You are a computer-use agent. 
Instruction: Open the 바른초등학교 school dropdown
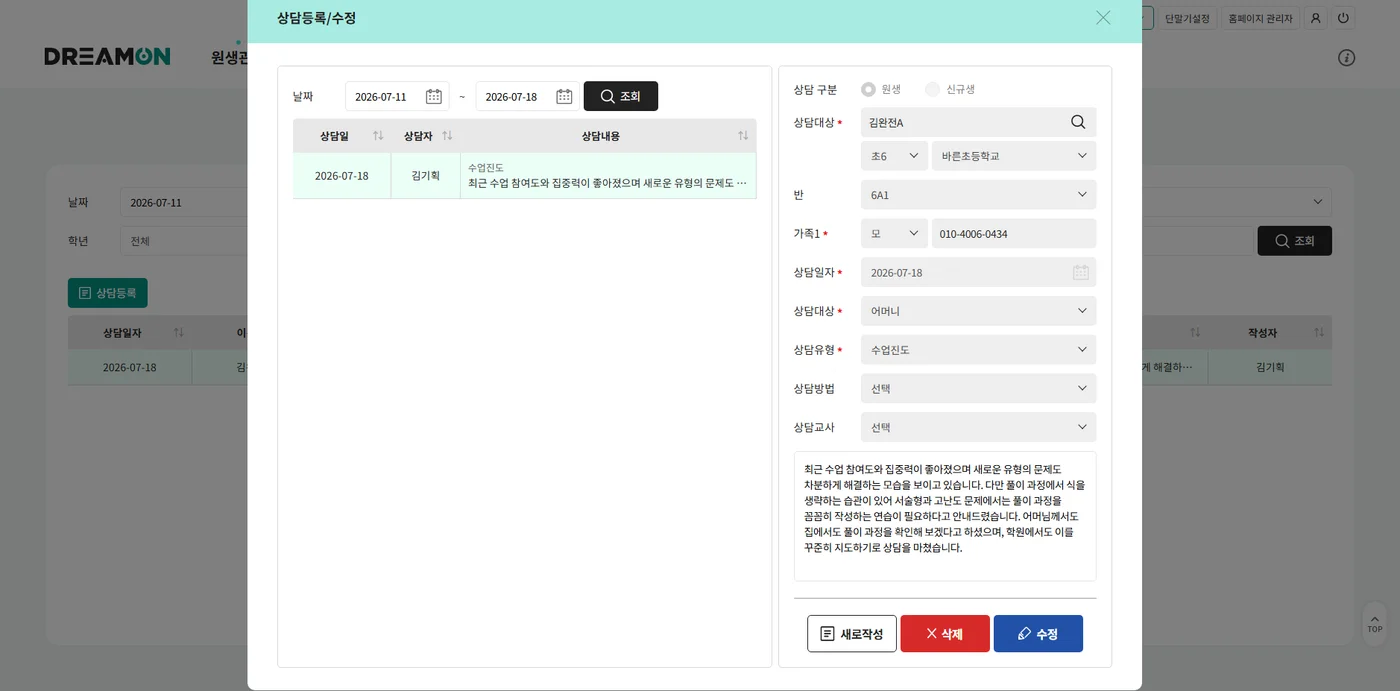point(1014,156)
